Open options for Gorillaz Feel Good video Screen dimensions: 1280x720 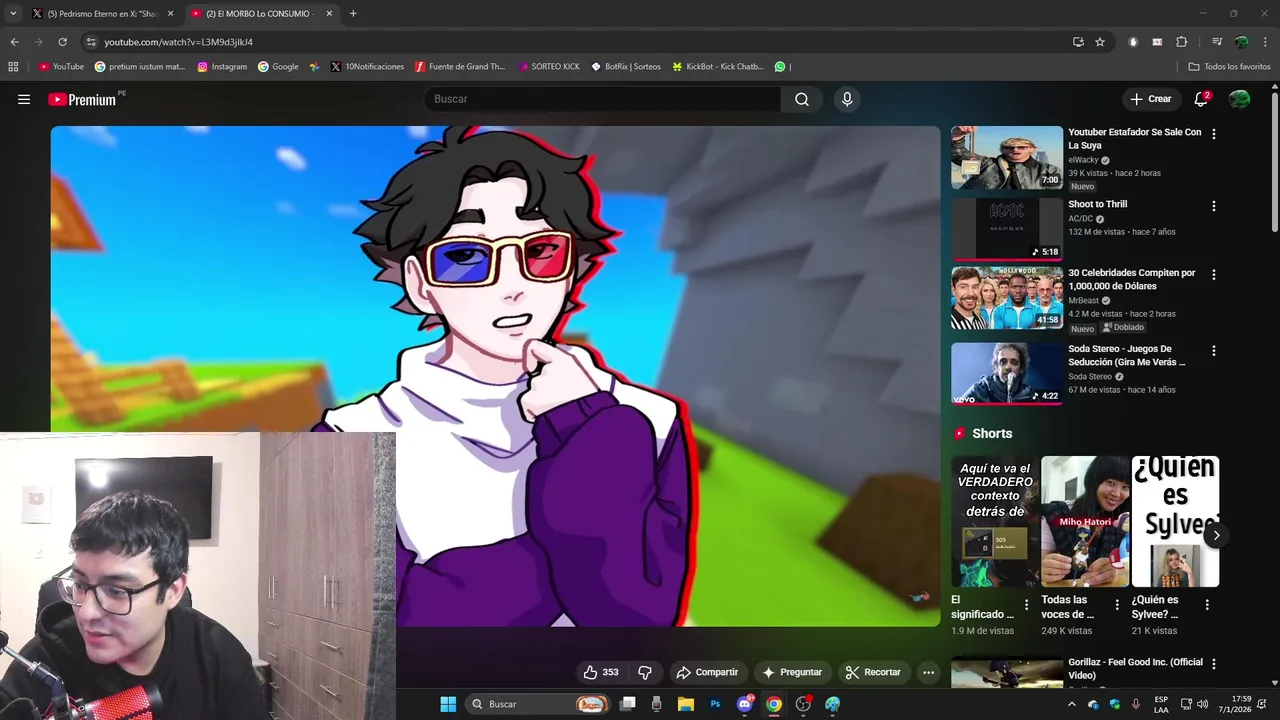[1214, 664]
